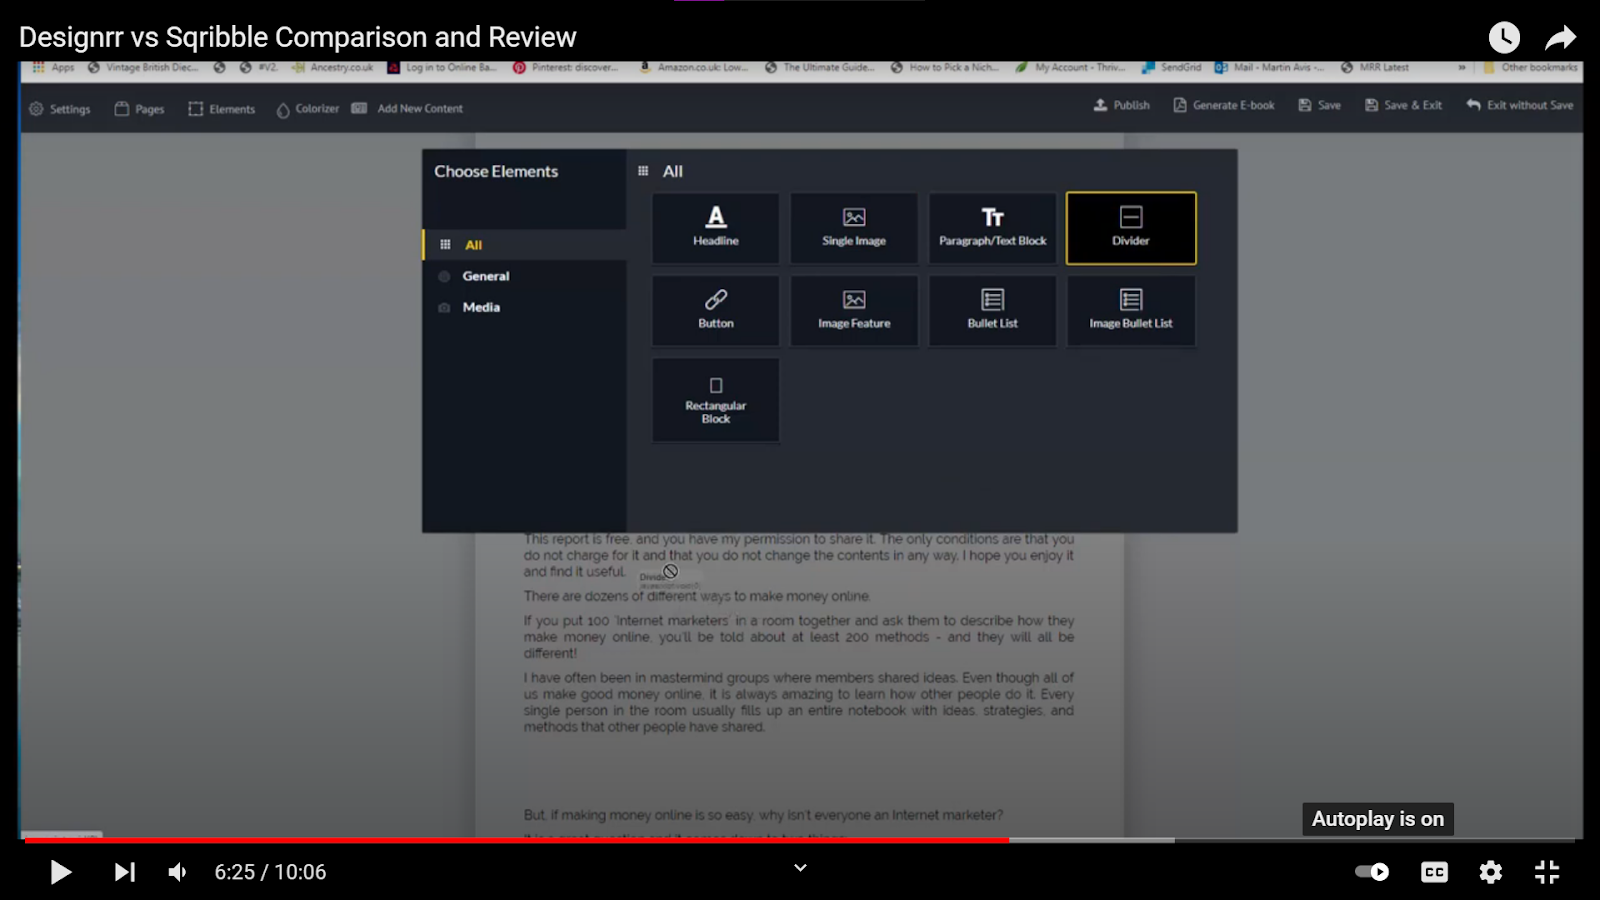Choose the Single Image element tile
The height and width of the screenshot is (900, 1600).
pos(854,228)
